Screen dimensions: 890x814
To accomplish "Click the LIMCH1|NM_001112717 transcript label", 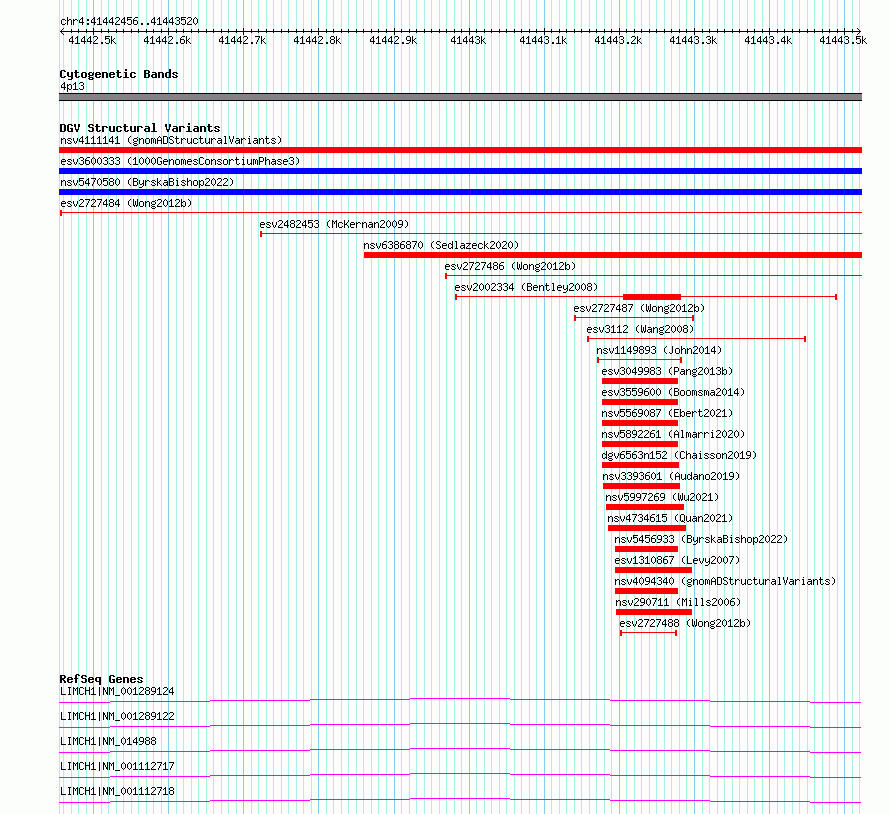I will pos(117,766).
